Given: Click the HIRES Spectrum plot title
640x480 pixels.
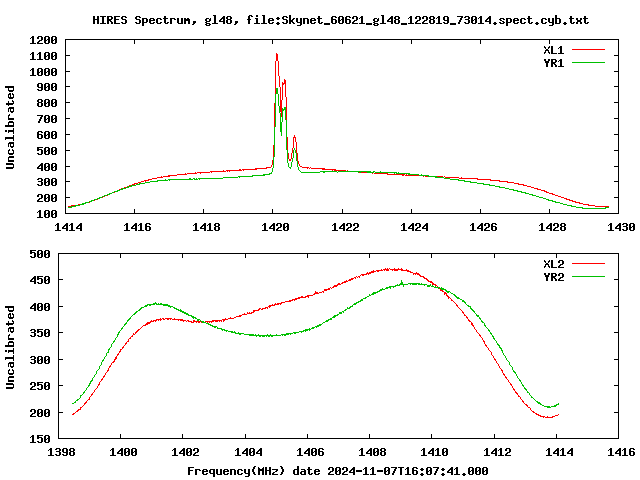Looking at the screenshot, I should pos(340,20).
